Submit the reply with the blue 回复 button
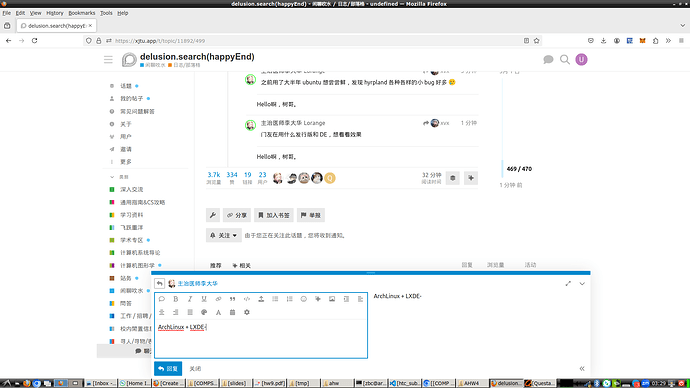Screen dimensions: 690x388 (x=168, y=369)
